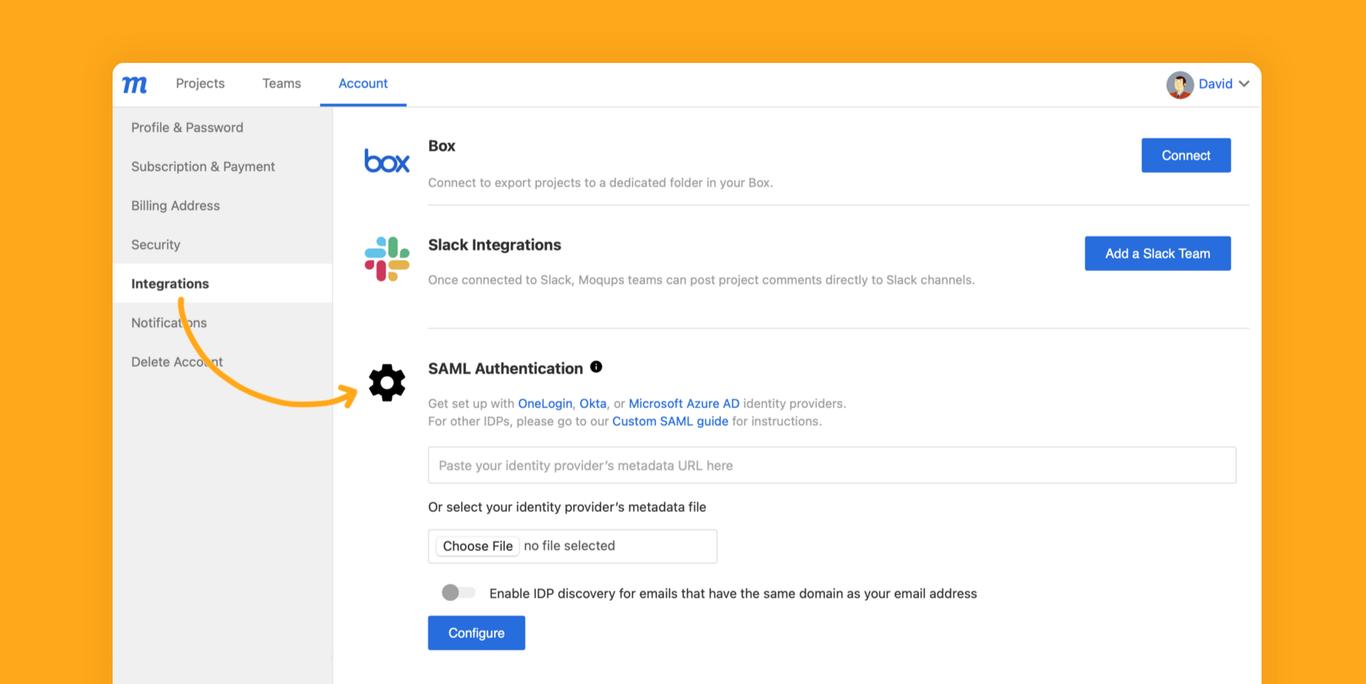Open the Teams tab
This screenshot has height=684, width=1366.
(x=281, y=84)
